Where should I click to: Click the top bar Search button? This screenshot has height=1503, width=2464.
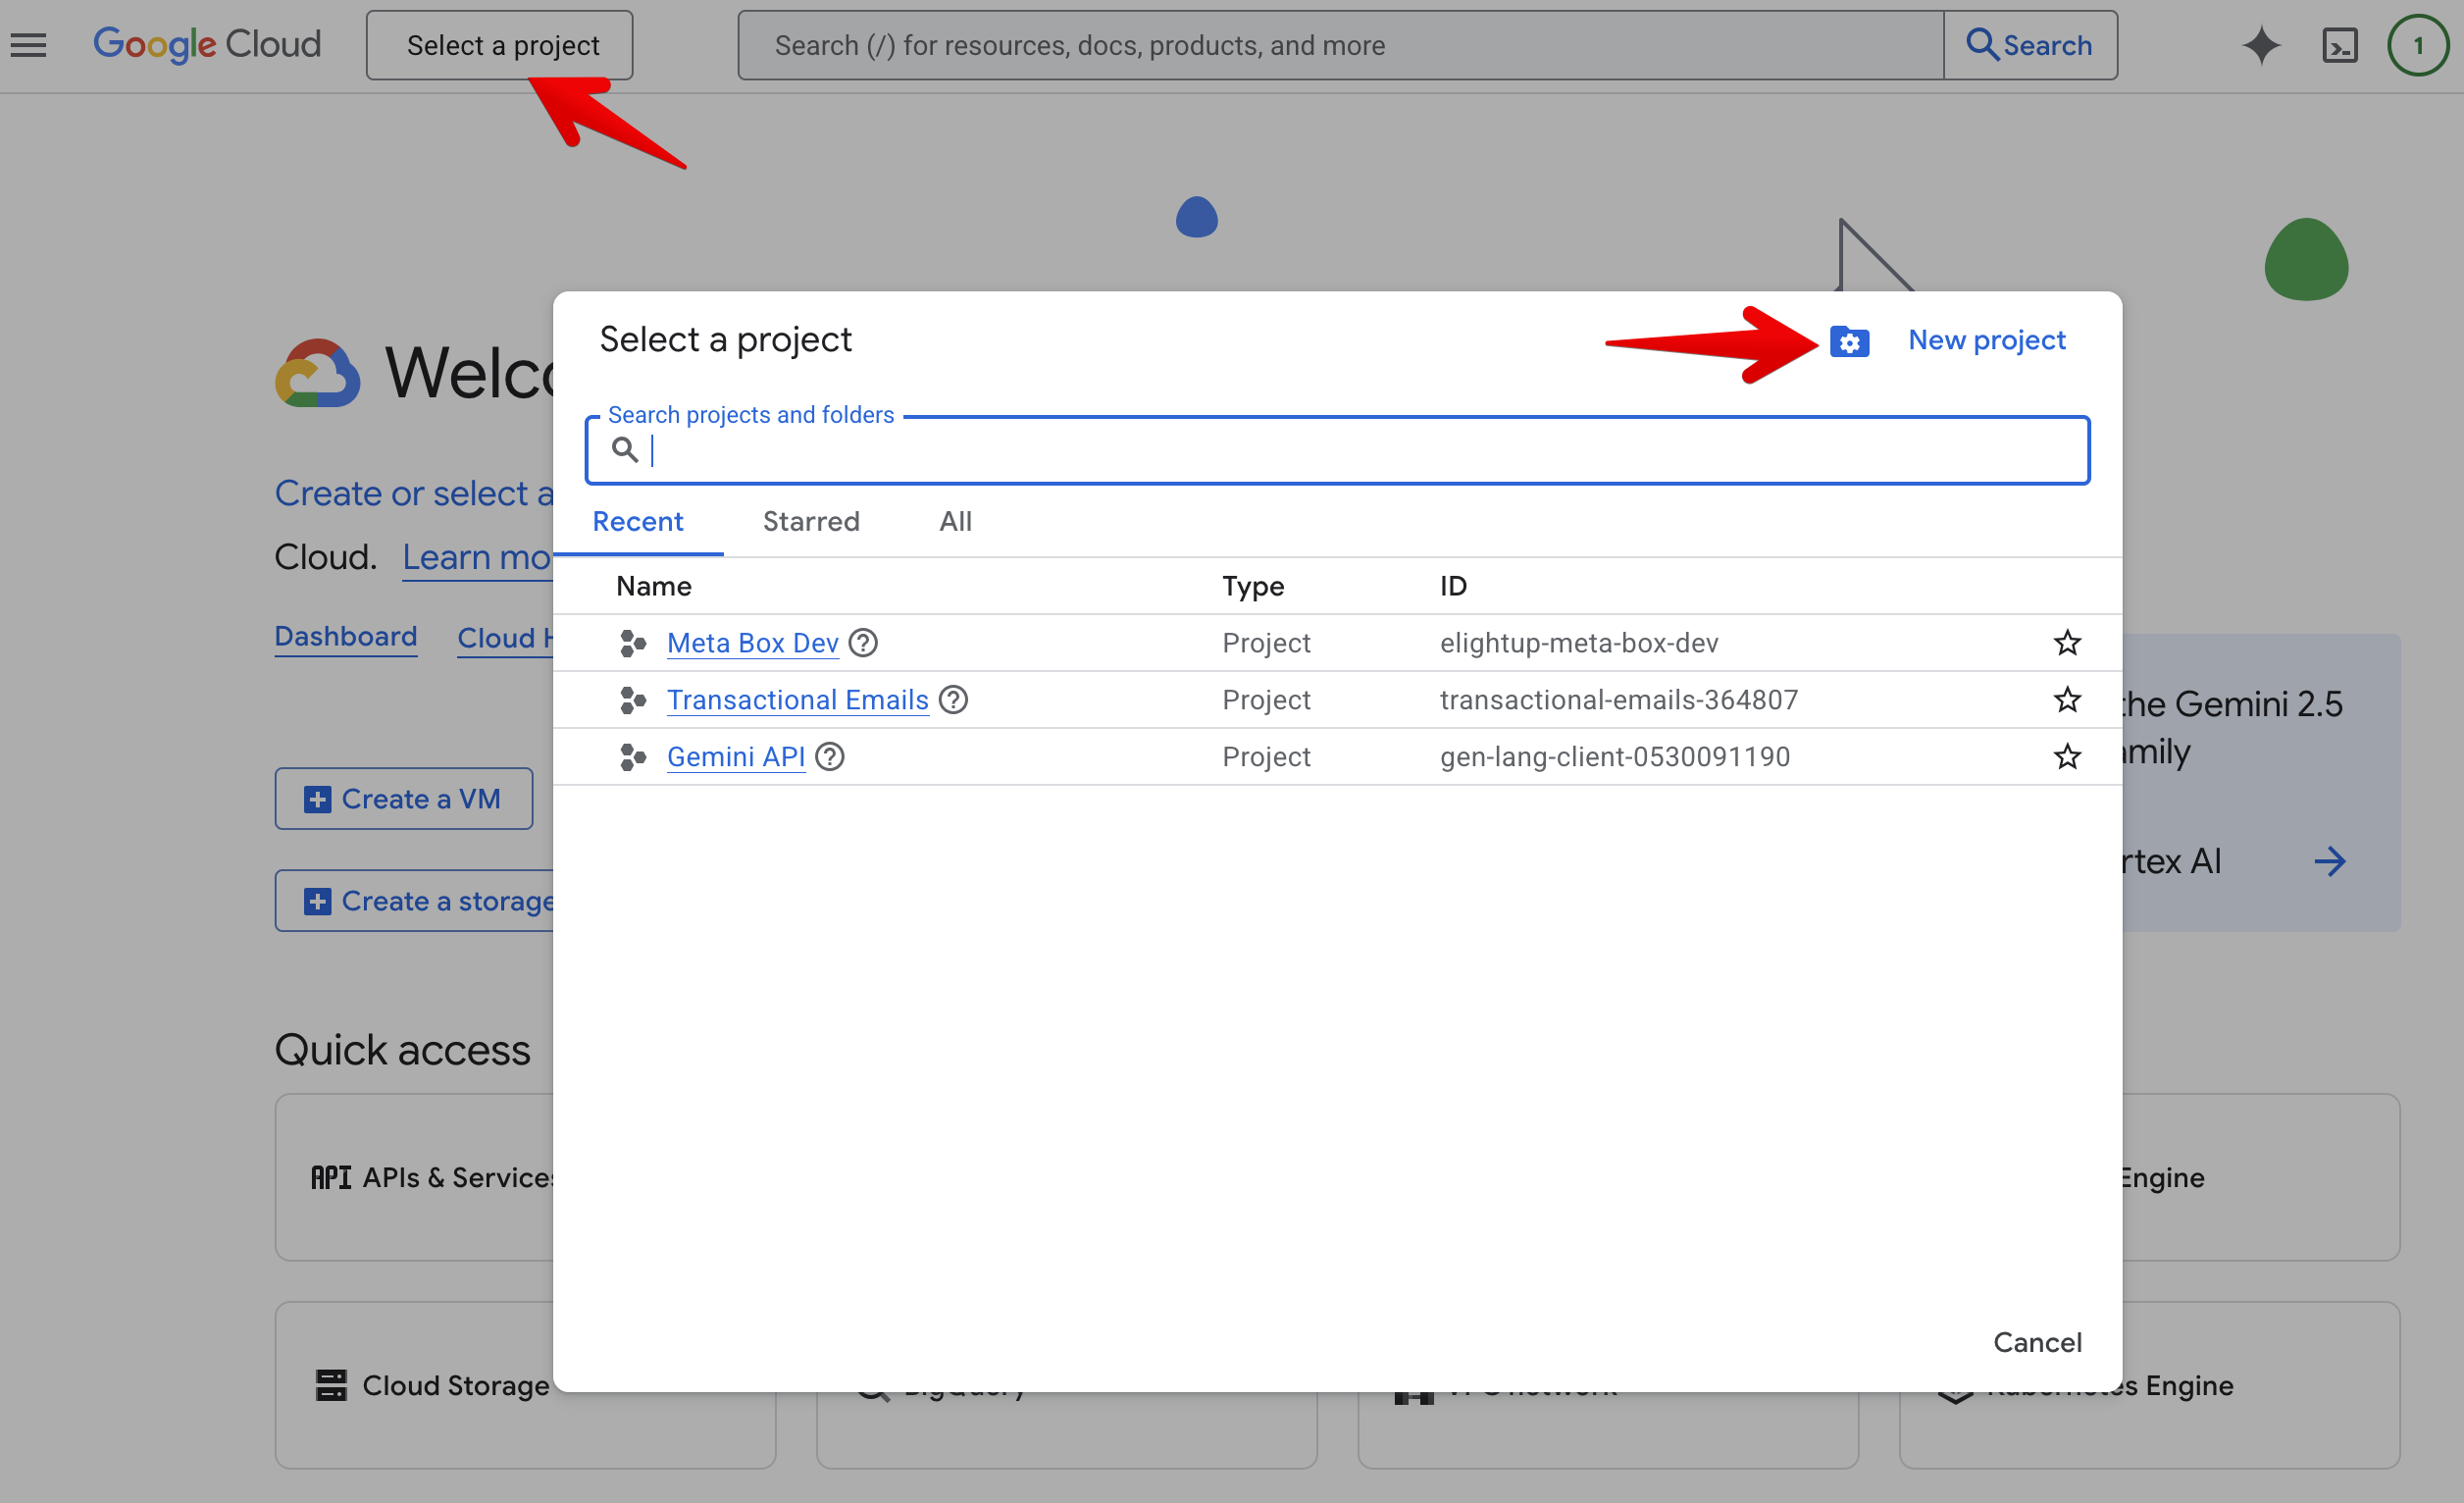tap(2030, 45)
